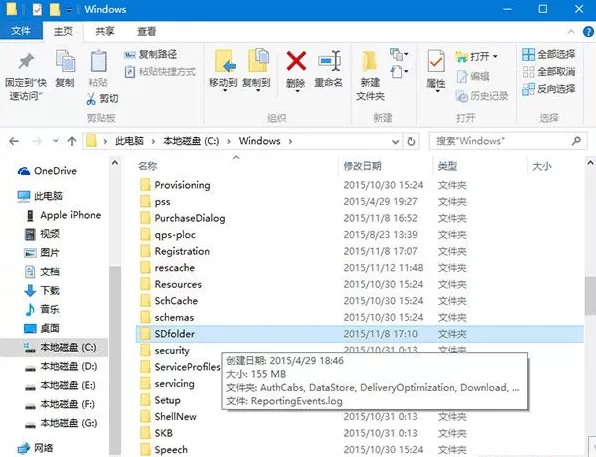The image size is (596, 457).
Task: Click Select none (全部取消)
Action: tap(548, 71)
